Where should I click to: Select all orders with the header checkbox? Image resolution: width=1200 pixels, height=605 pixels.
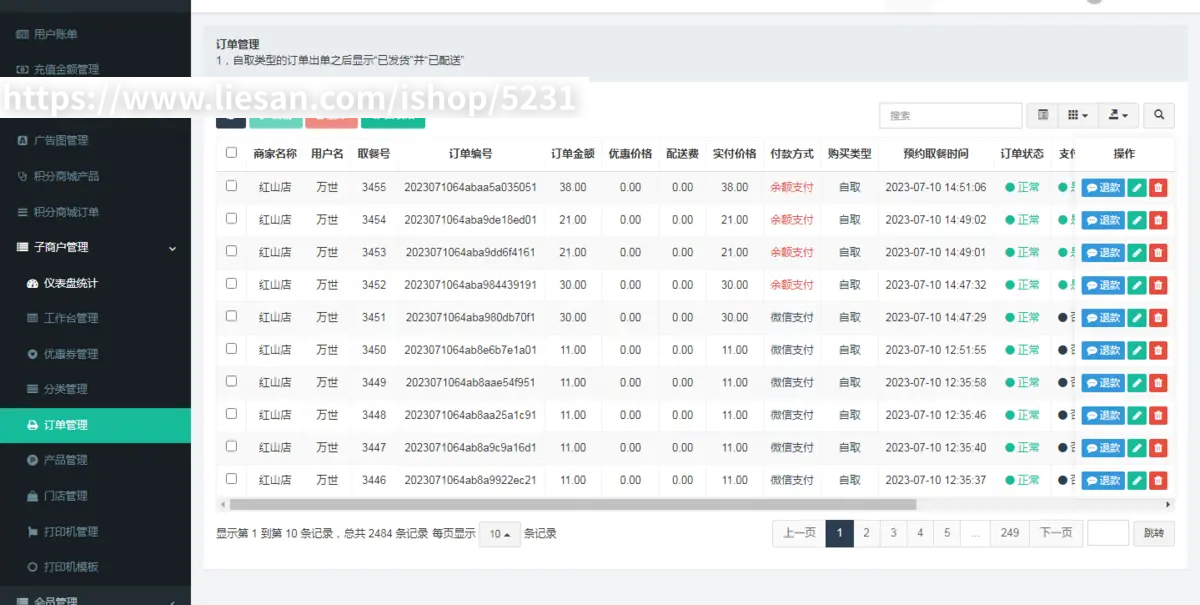pos(232,153)
